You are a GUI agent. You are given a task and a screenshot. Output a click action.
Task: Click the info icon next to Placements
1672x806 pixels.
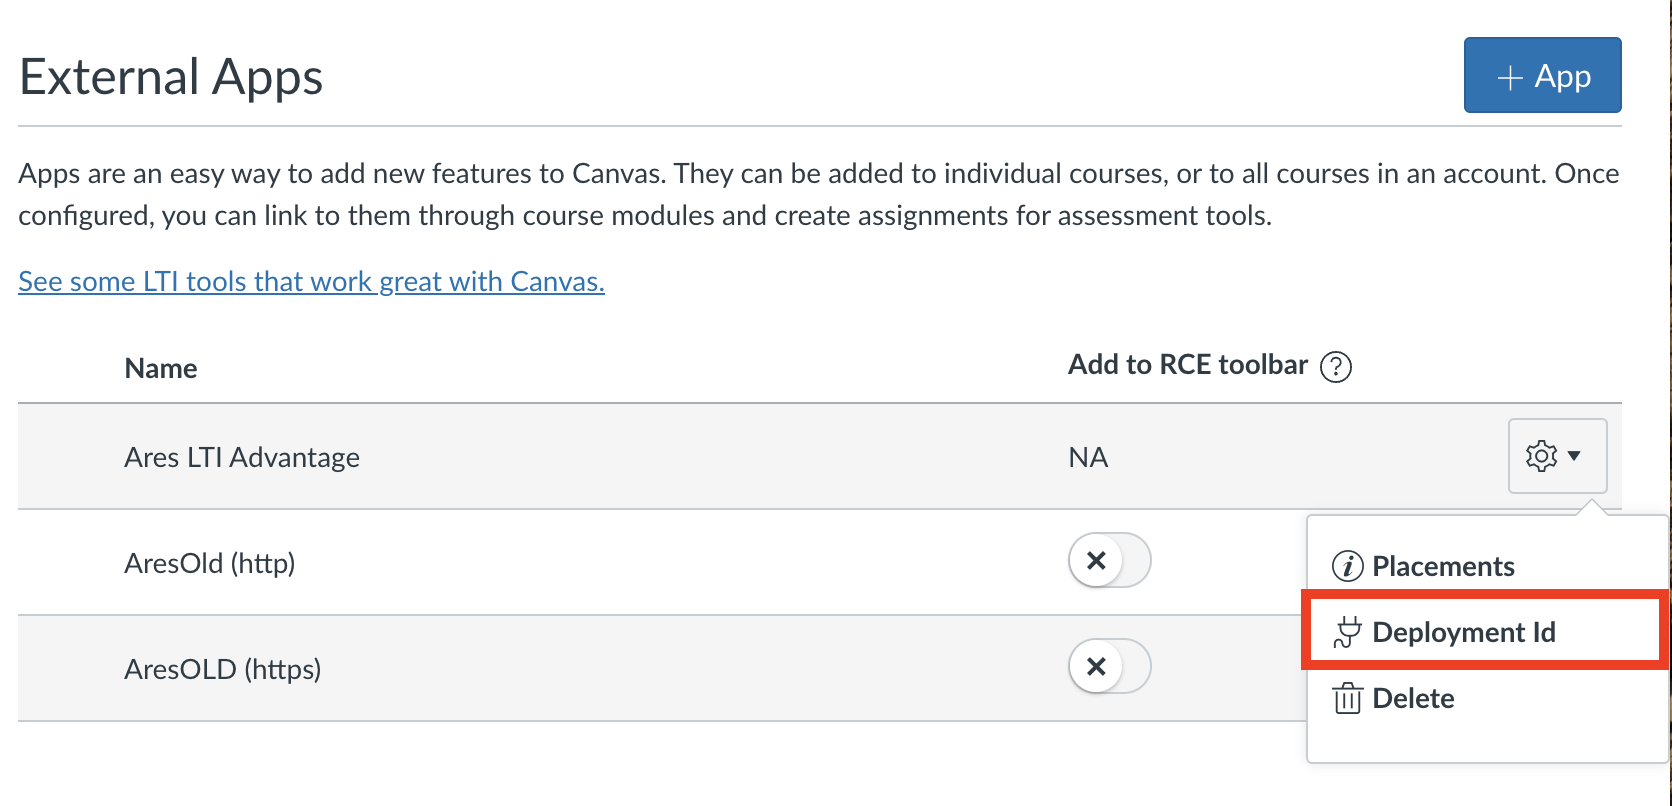1347,566
